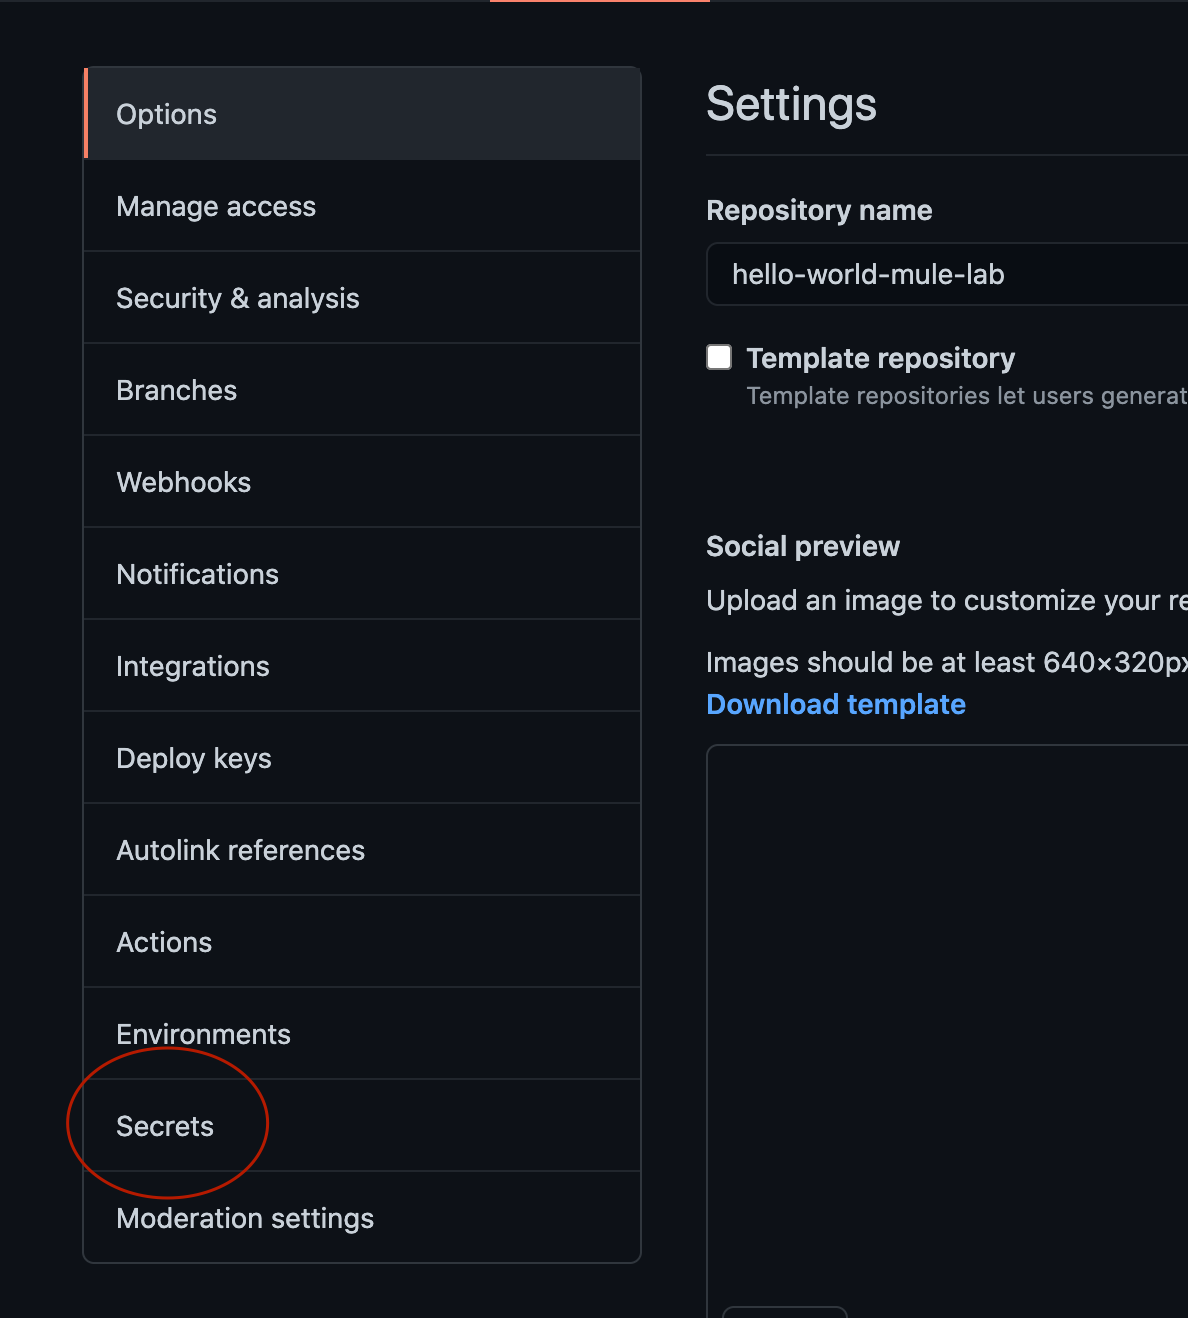This screenshot has width=1188, height=1318.
Task: Open Integrations from the sidebar
Action: tap(193, 666)
